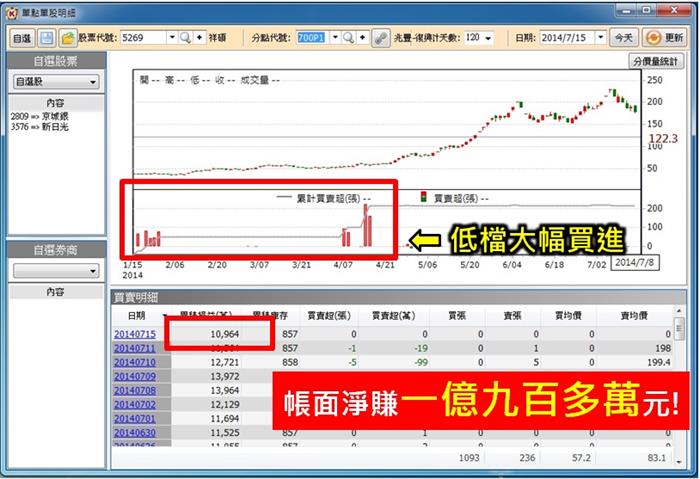Open the 20140709 date link
700x479 pixels.
click(135, 376)
